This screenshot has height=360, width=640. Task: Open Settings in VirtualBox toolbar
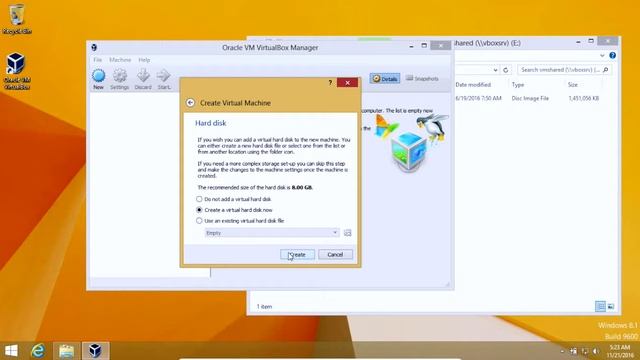tap(120, 79)
